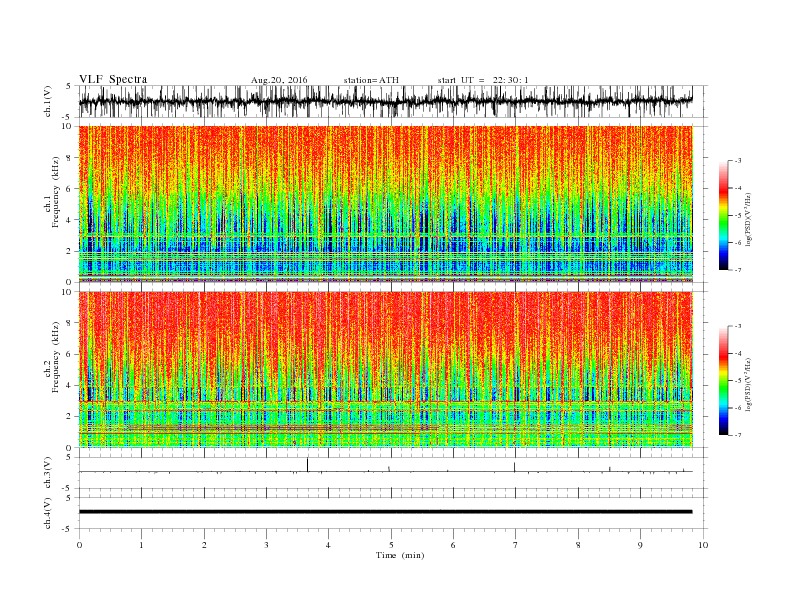
Task: Click time axis tick label '9'
Action: click(x=640, y=545)
